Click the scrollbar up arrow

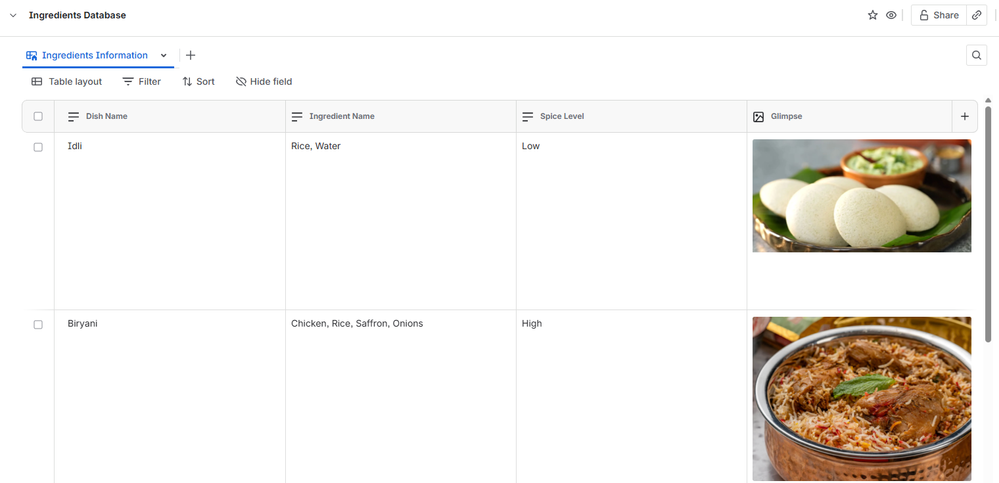tap(988, 101)
